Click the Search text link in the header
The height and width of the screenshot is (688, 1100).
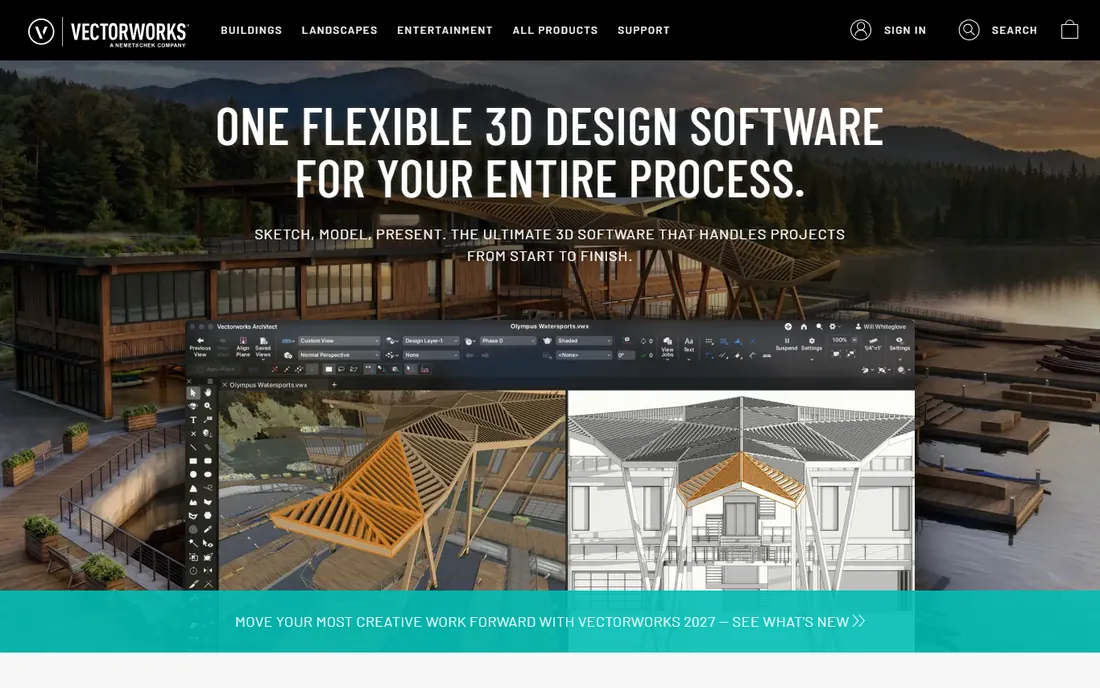(x=1014, y=30)
